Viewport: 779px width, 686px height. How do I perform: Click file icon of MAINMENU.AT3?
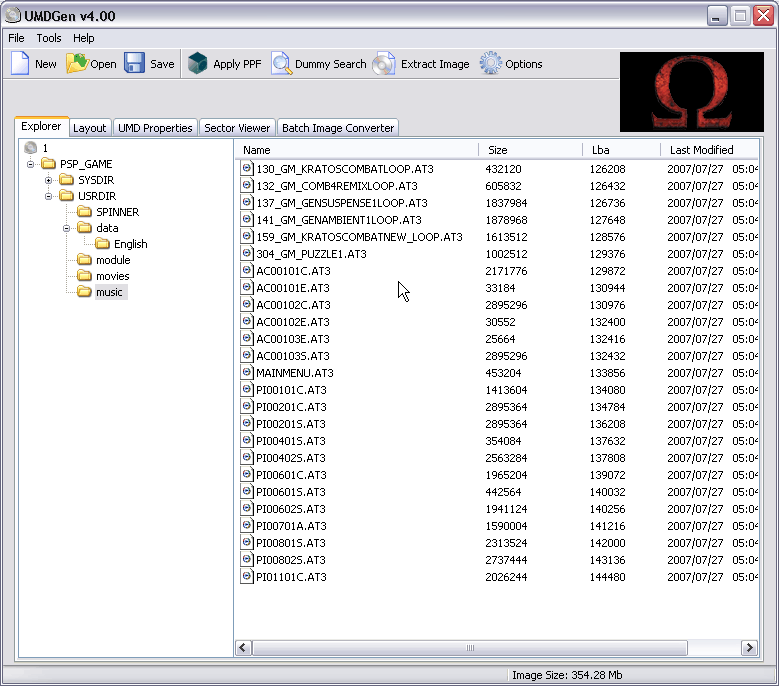pos(246,372)
